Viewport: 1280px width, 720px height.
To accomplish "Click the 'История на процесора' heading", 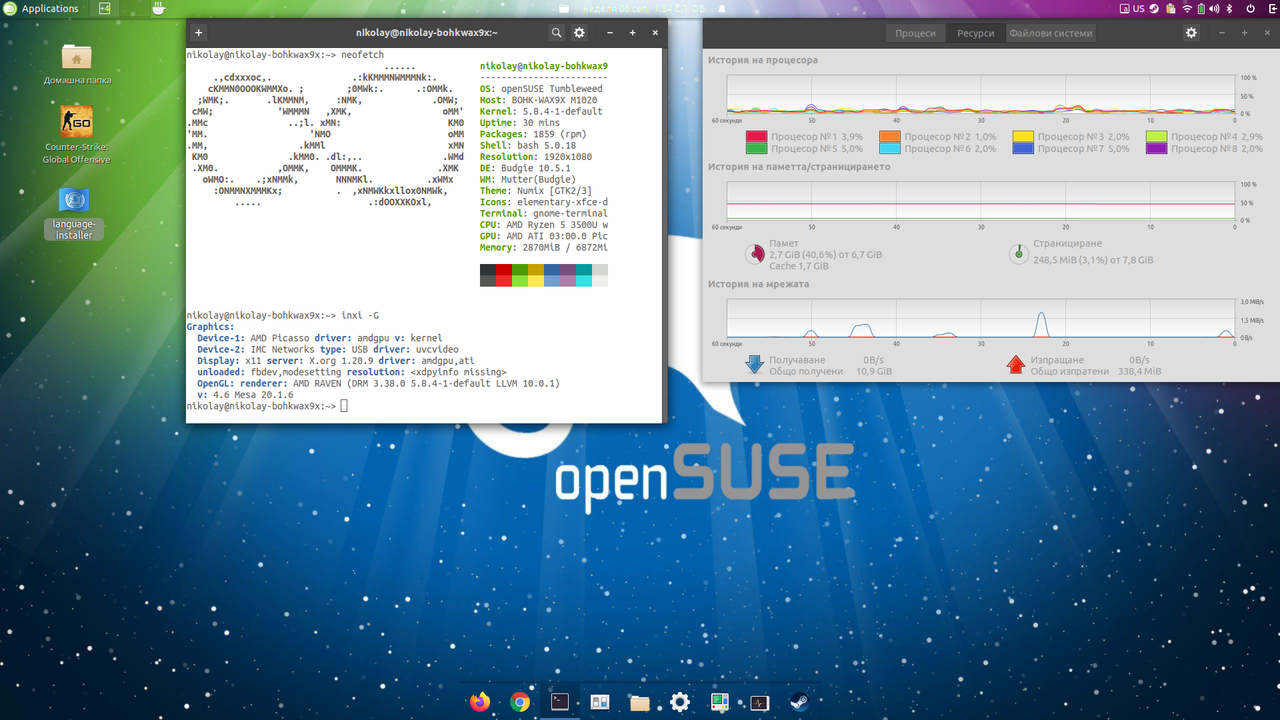I will [763, 60].
